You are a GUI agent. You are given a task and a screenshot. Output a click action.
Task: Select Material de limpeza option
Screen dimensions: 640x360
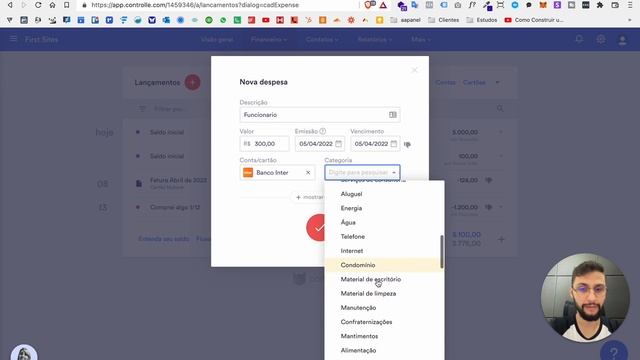pos(368,293)
